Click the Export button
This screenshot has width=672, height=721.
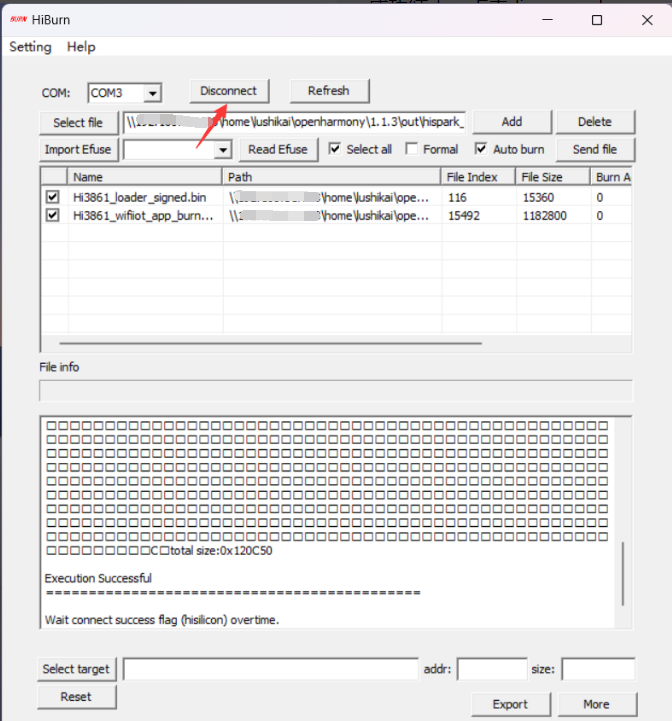(x=511, y=704)
